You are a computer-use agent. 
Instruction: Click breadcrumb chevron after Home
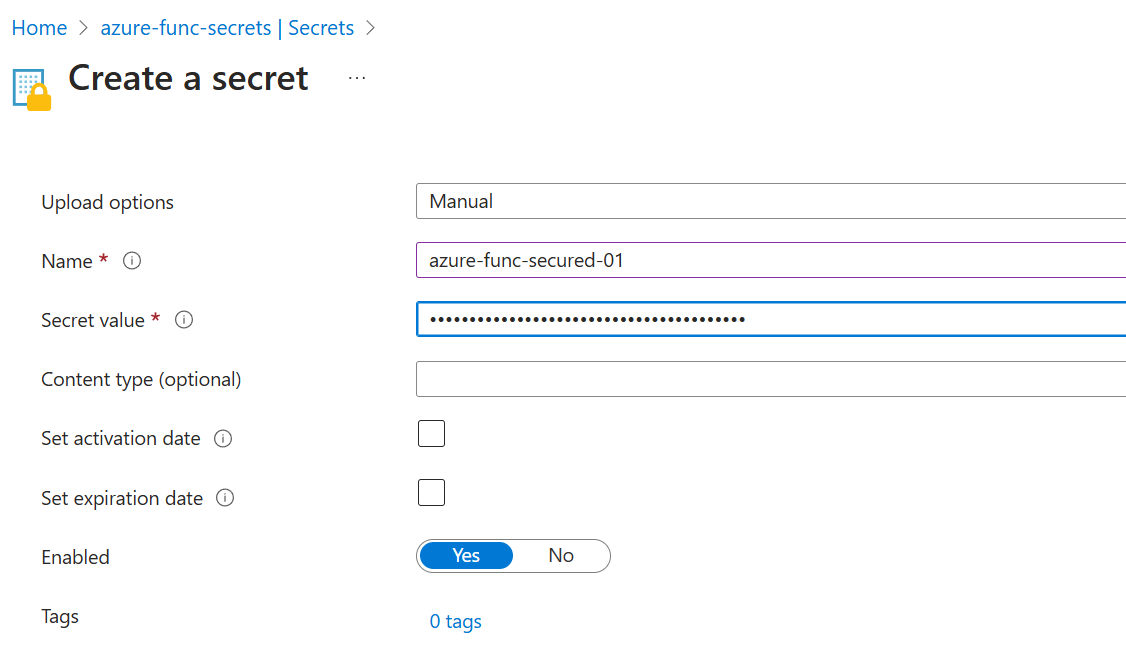point(84,28)
